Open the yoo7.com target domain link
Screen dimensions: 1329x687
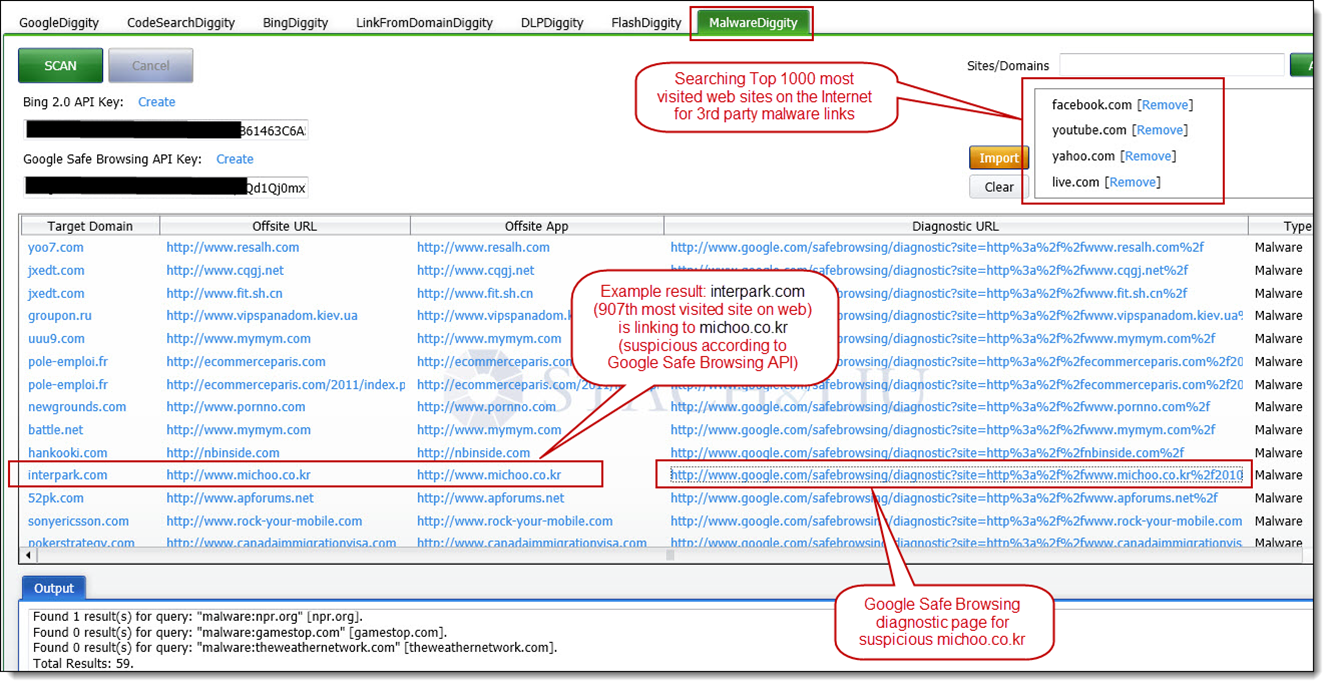56,248
